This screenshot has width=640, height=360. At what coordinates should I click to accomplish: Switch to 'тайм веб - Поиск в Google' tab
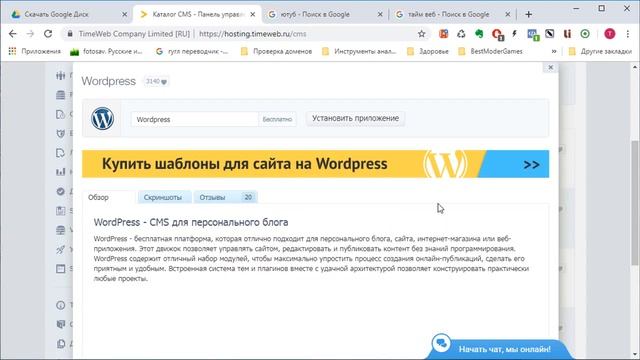click(x=453, y=14)
